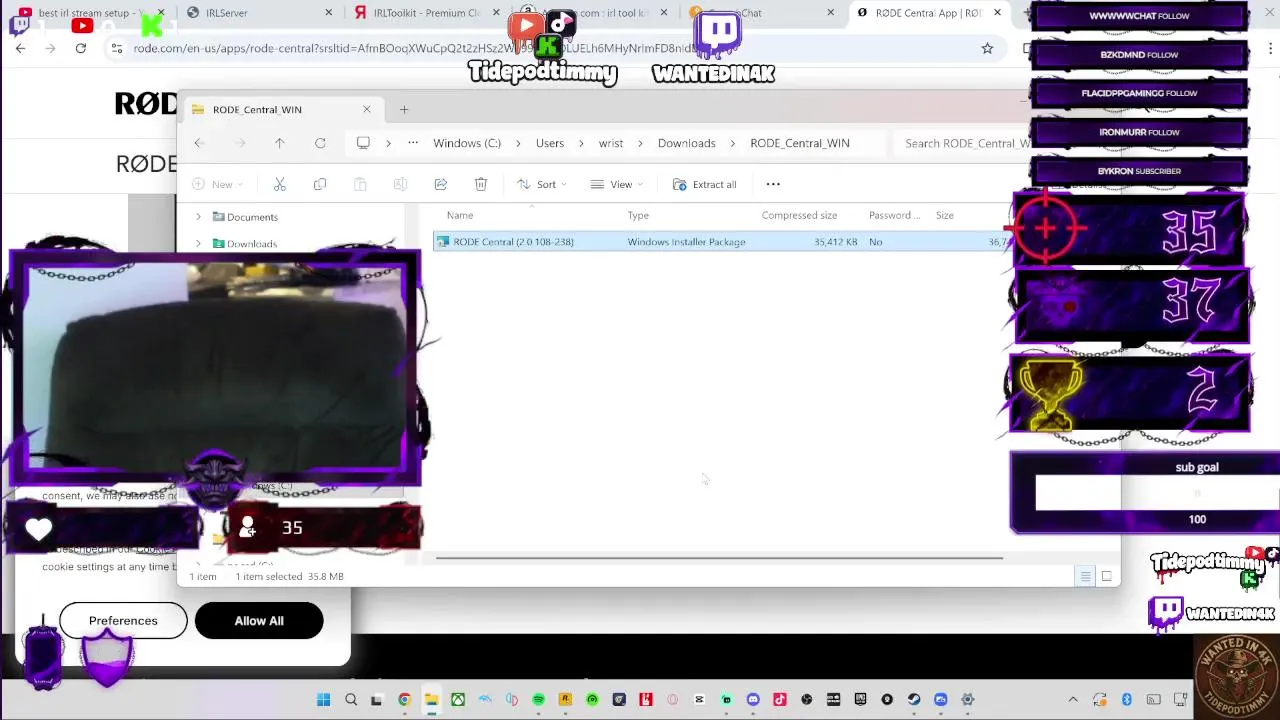Go to wrist folder in breadcrumb
Image resolution: width=1280 pixels, height=720 pixels.
pos(611,143)
